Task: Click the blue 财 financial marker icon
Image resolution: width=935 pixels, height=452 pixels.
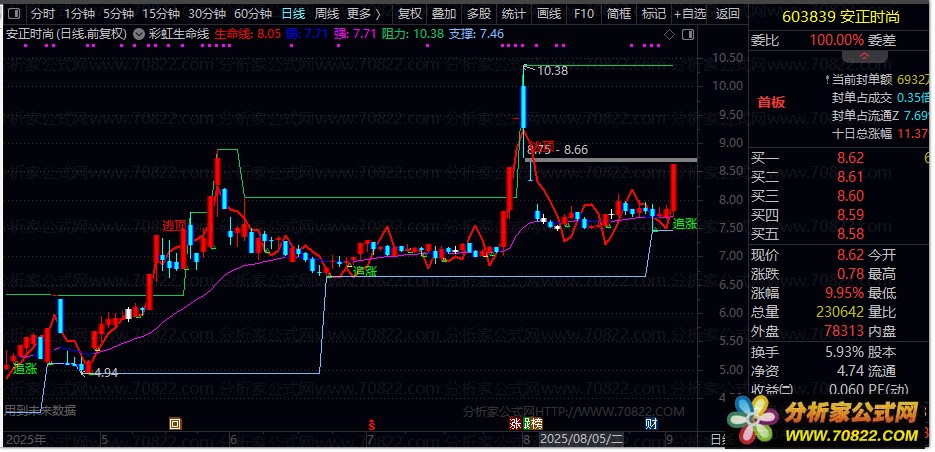Action: [652, 425]
